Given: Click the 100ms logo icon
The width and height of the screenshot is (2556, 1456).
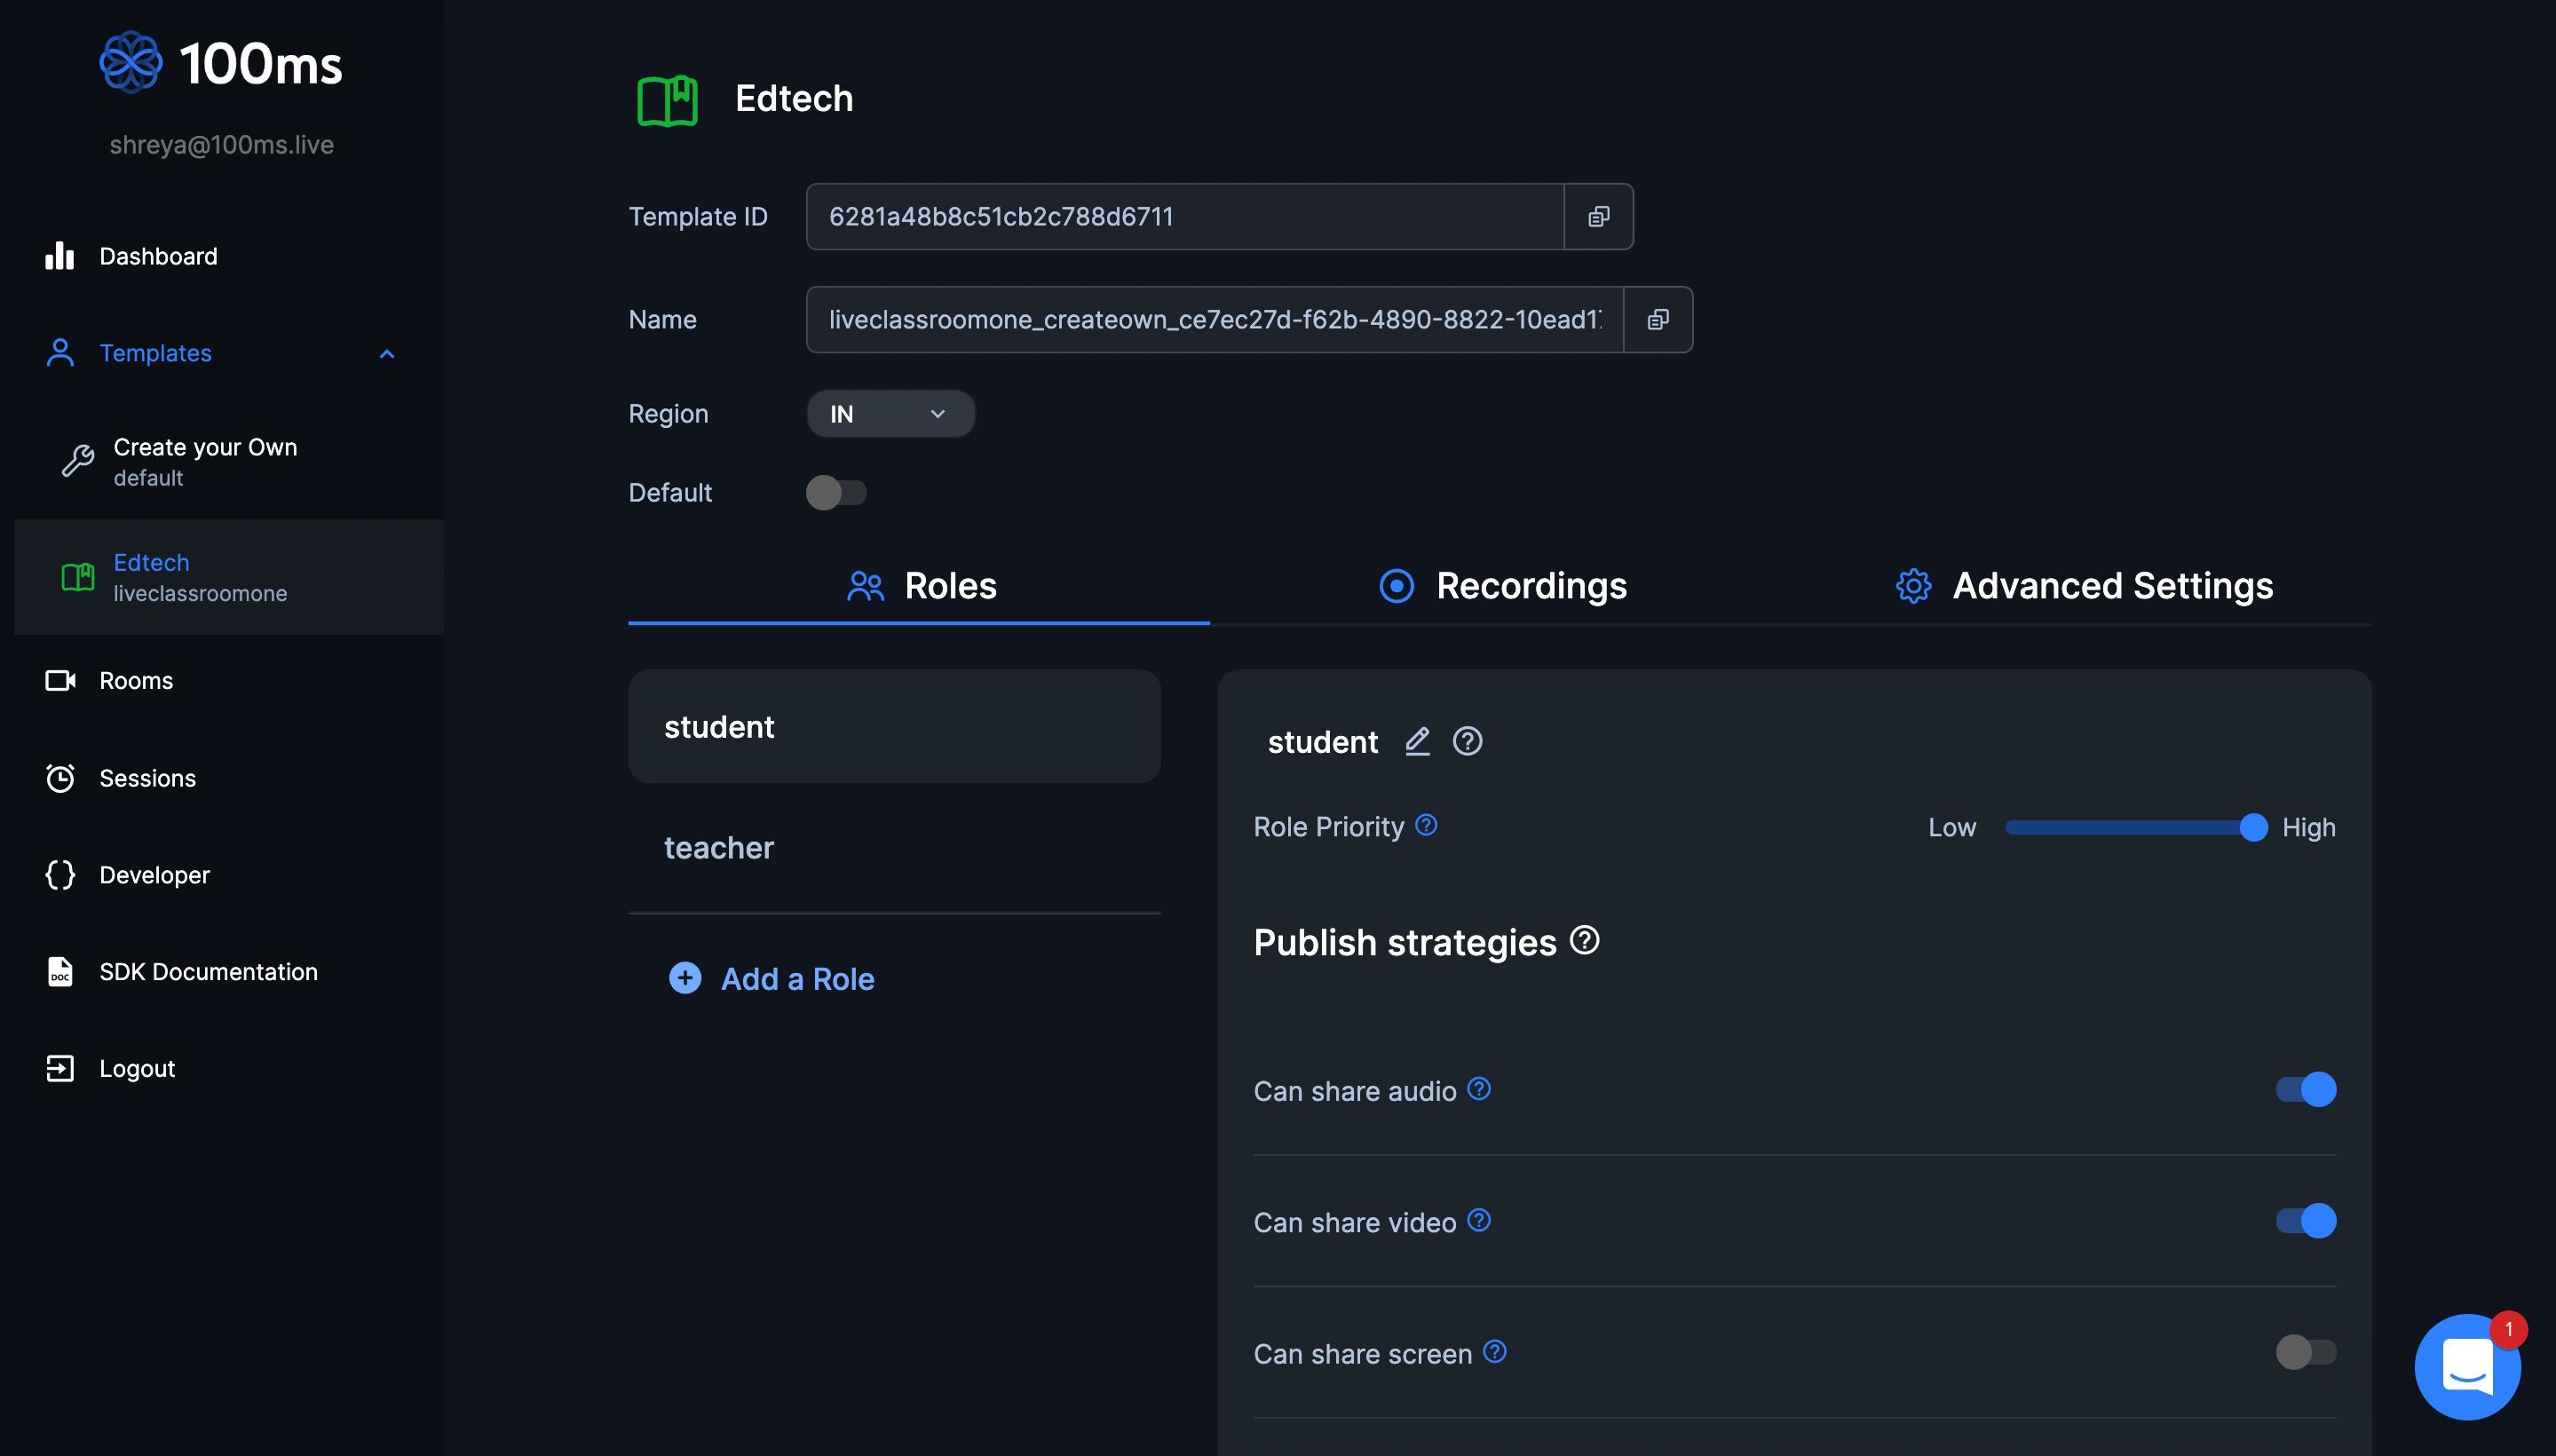Looking at the screenshot, I should [x=130, y=62].
